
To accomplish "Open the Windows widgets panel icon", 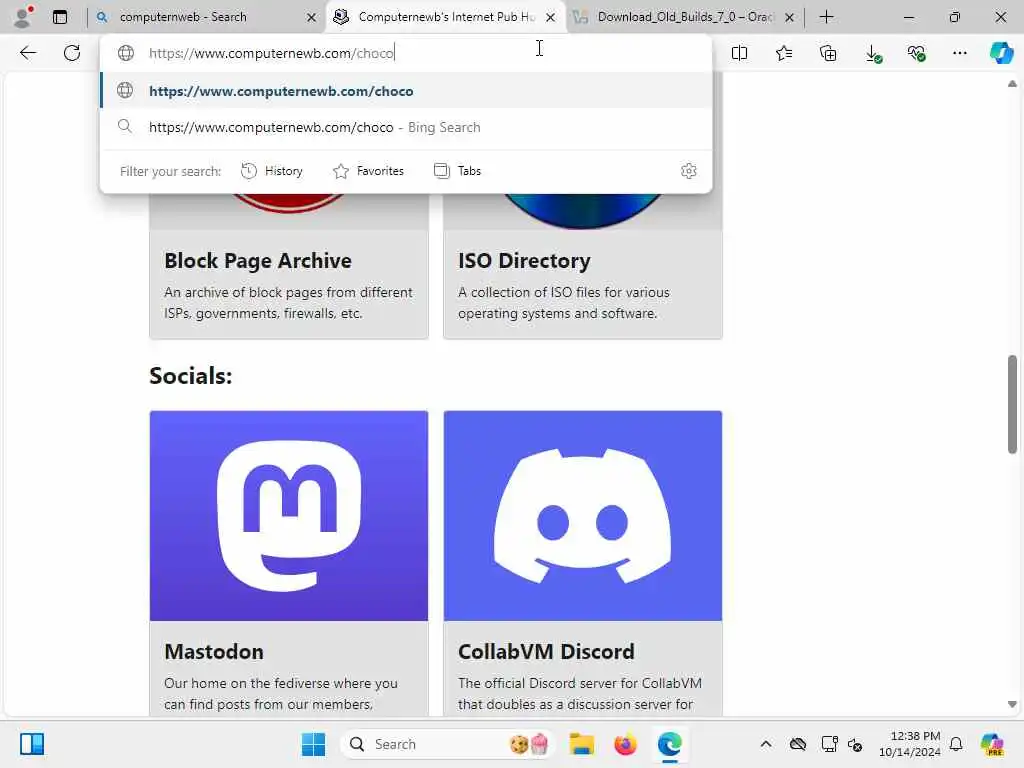I will [x=31, y=744].
